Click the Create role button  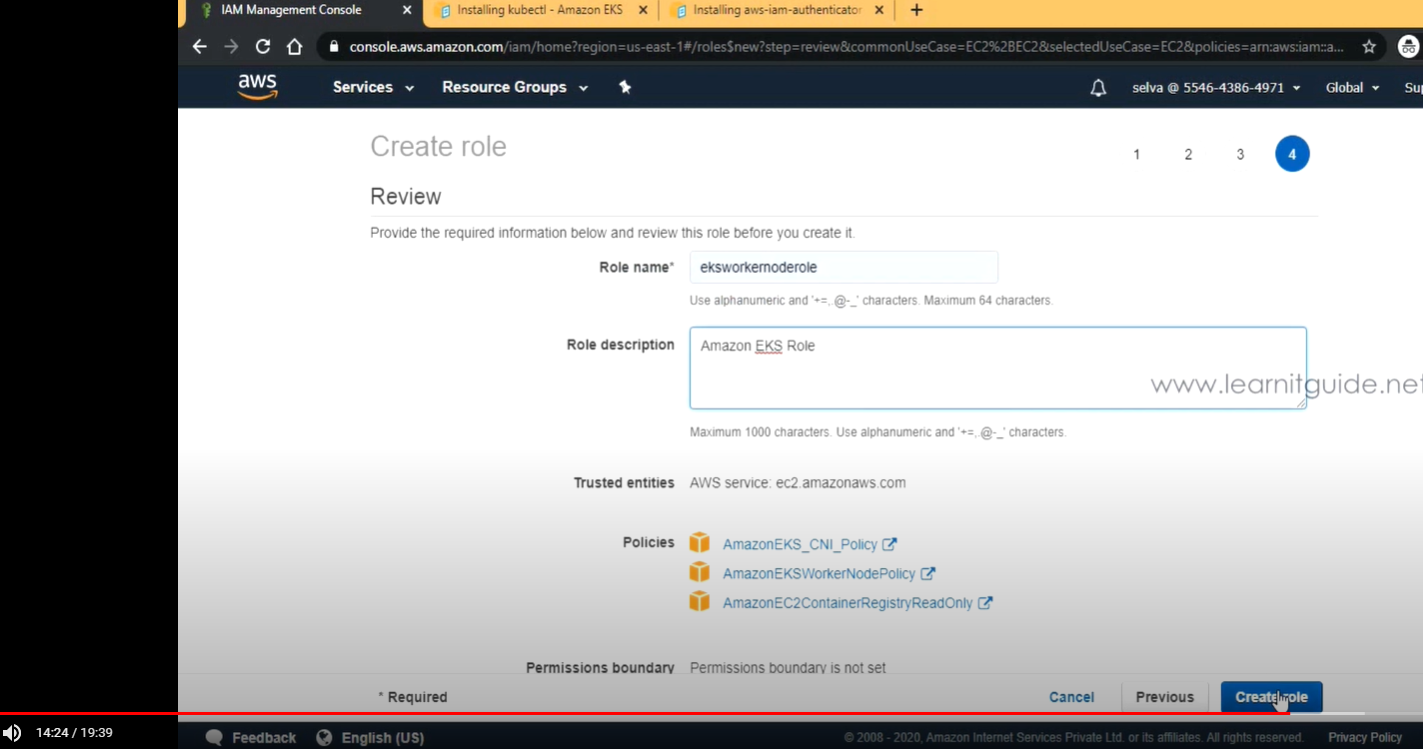(1271, 697)
